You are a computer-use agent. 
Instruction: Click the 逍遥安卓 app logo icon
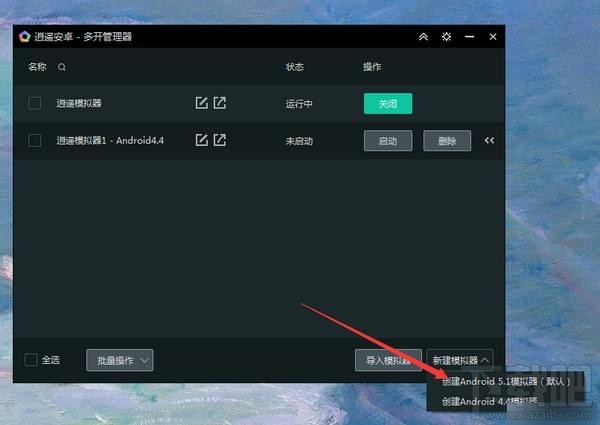pos(24,37)
